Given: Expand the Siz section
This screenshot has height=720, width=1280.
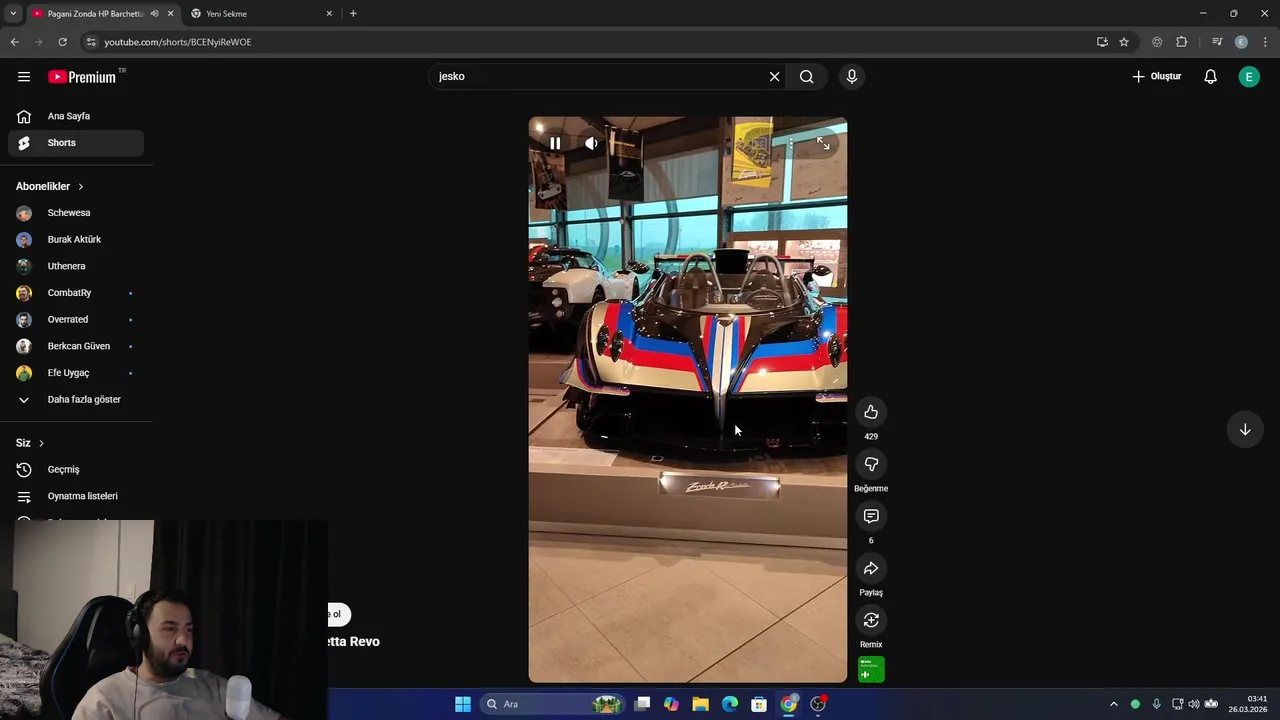Looking at the screenshot, I should click(x=30, y=443).
